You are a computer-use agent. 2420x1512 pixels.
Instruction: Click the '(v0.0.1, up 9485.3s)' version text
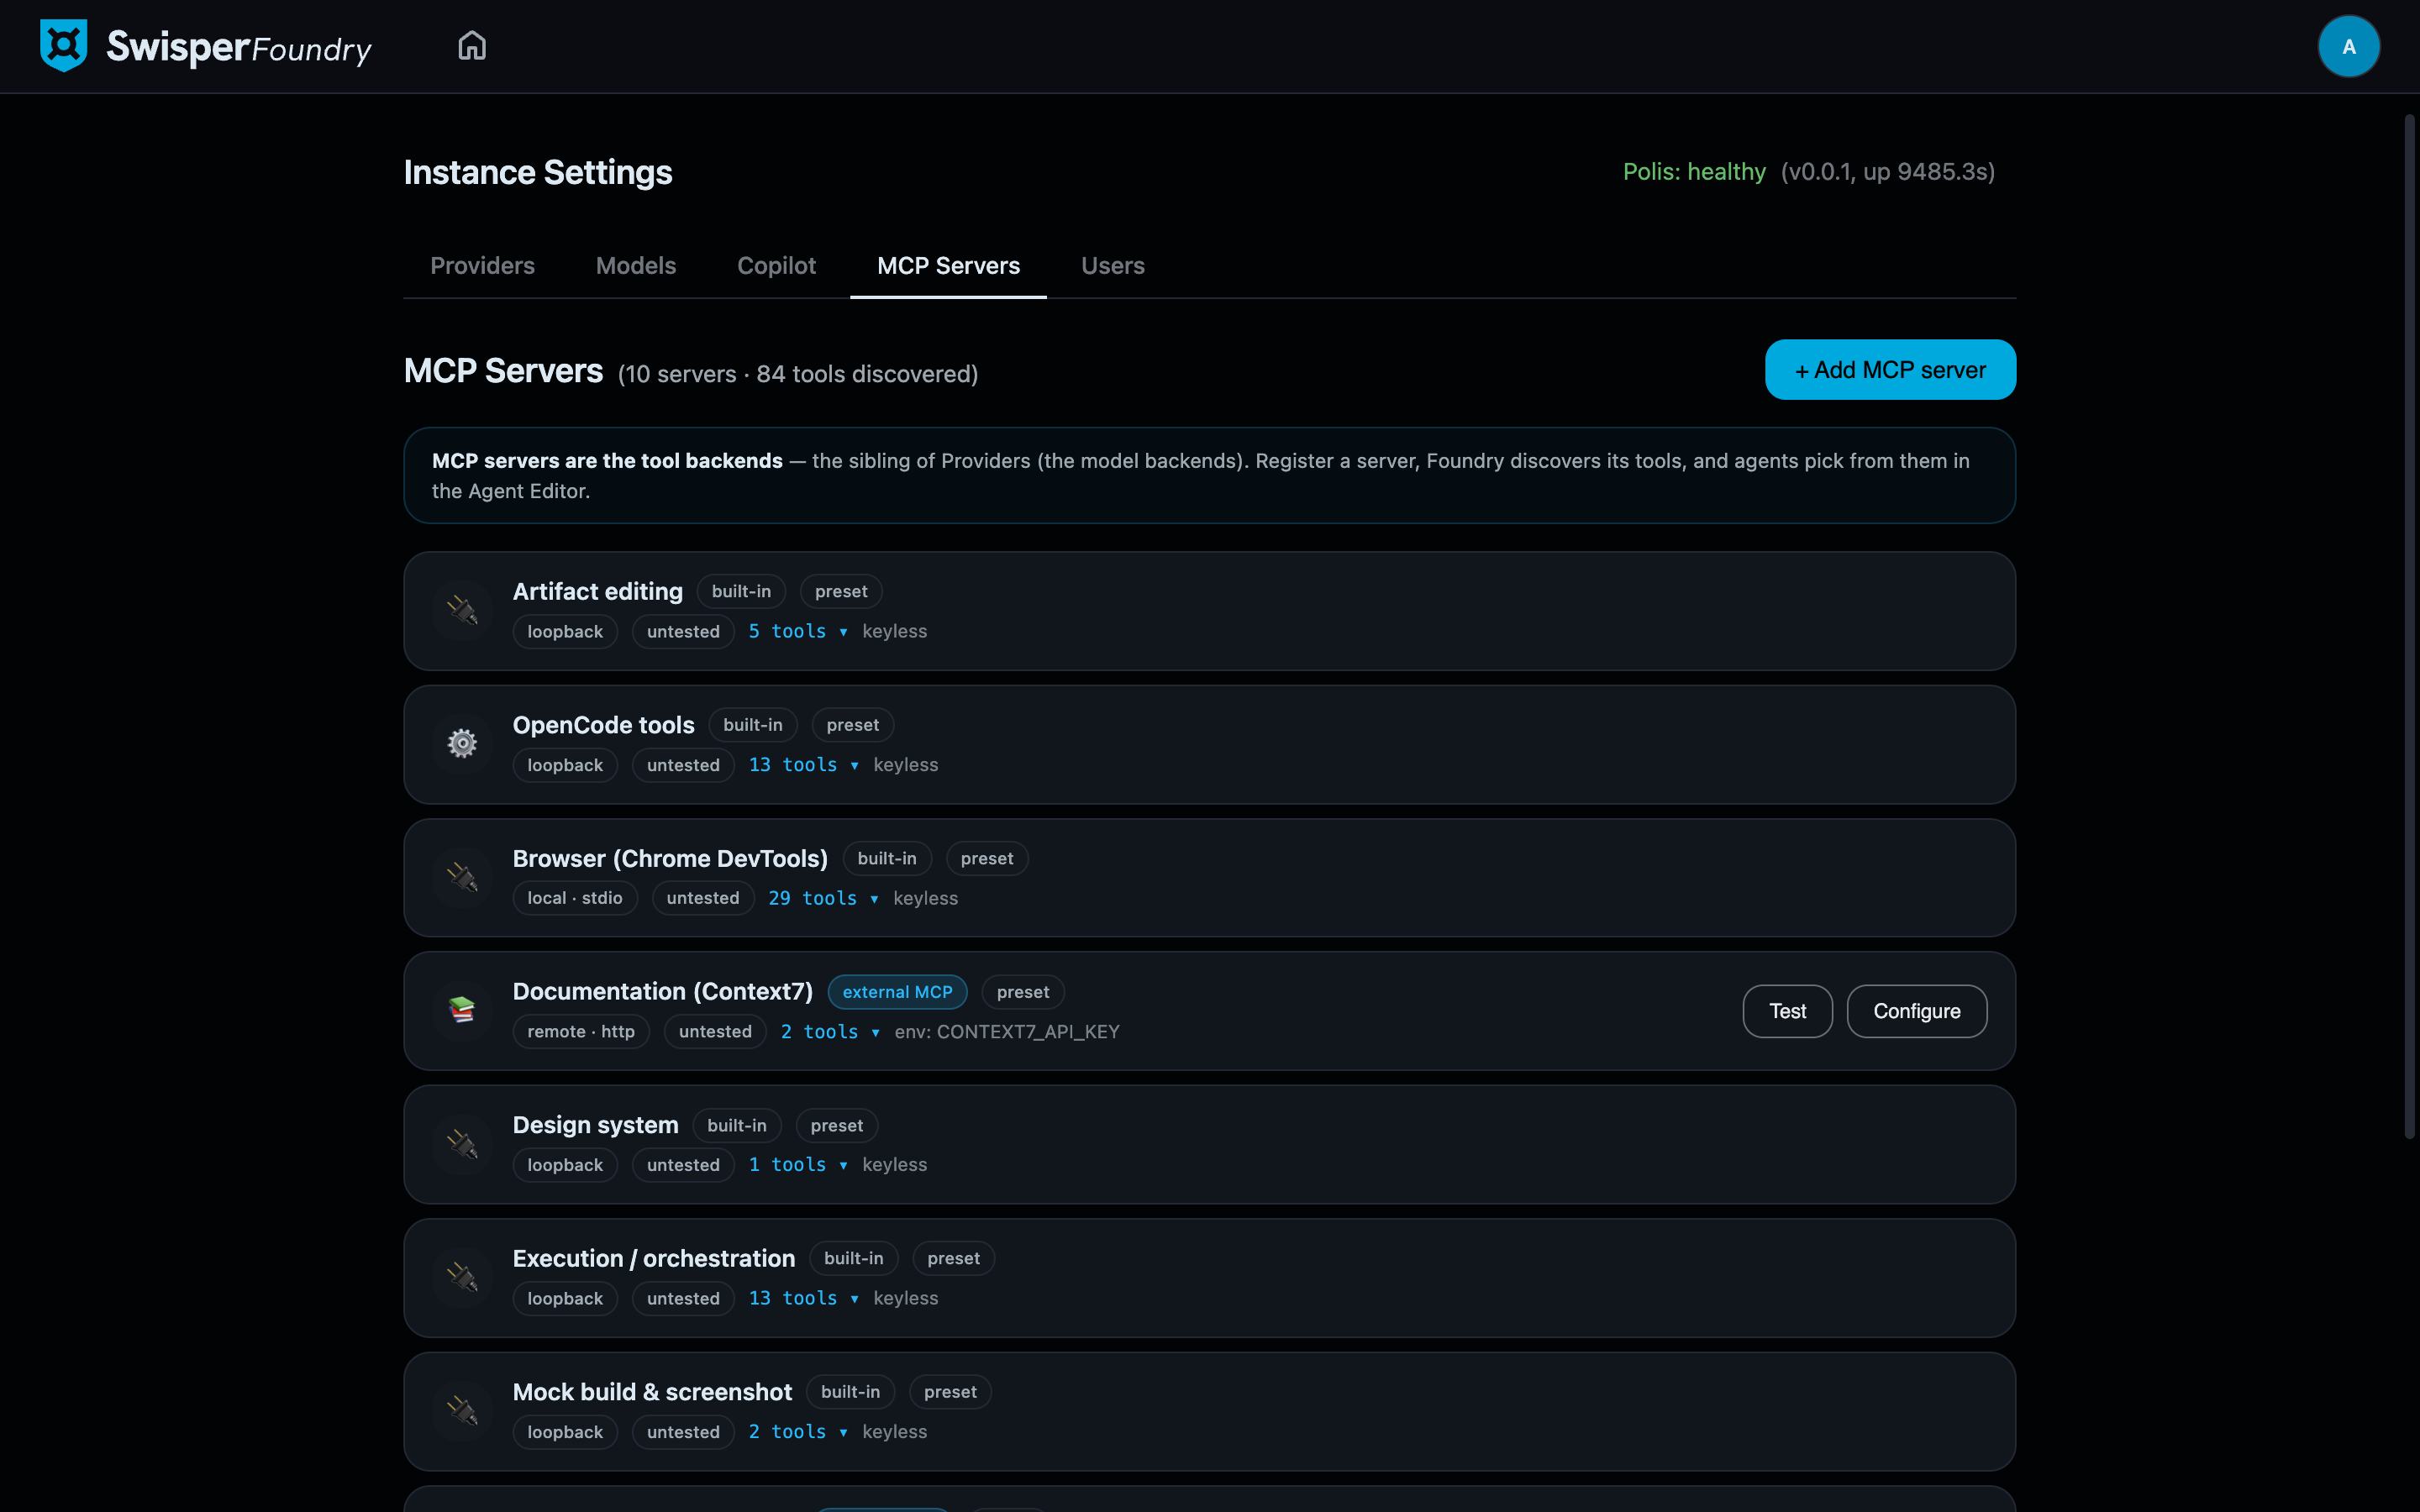coord(1887,172)
